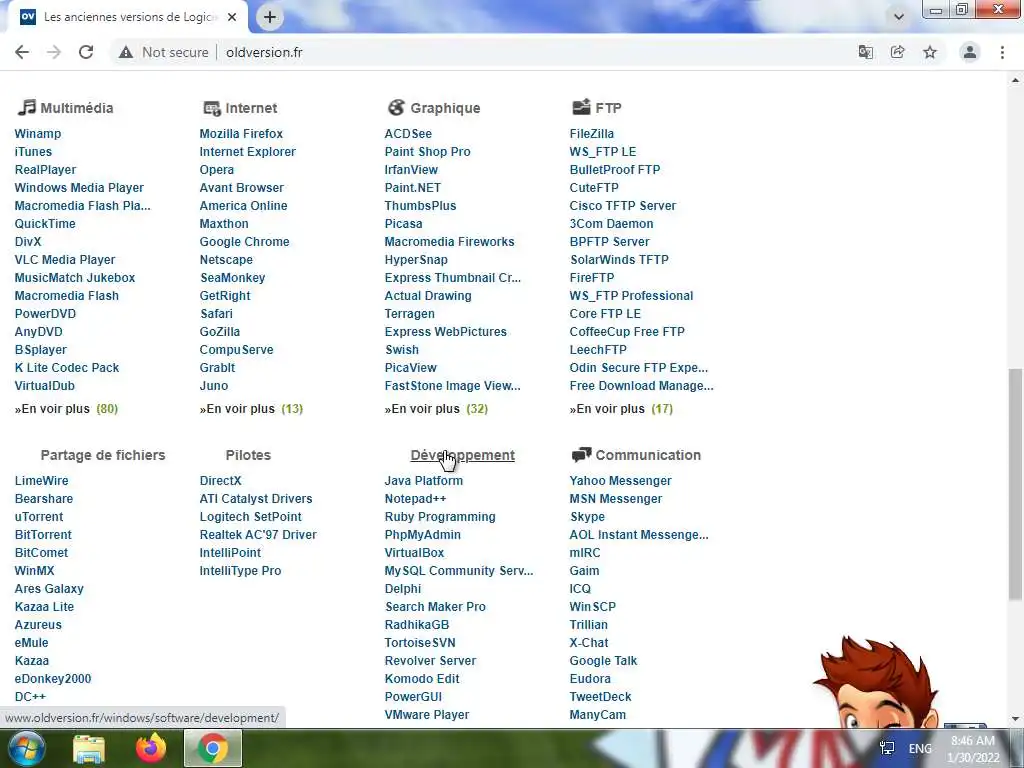This screenshot has width=1024, height=768.
Task: Open the VLC Media Player link
Action: [65, 259]
